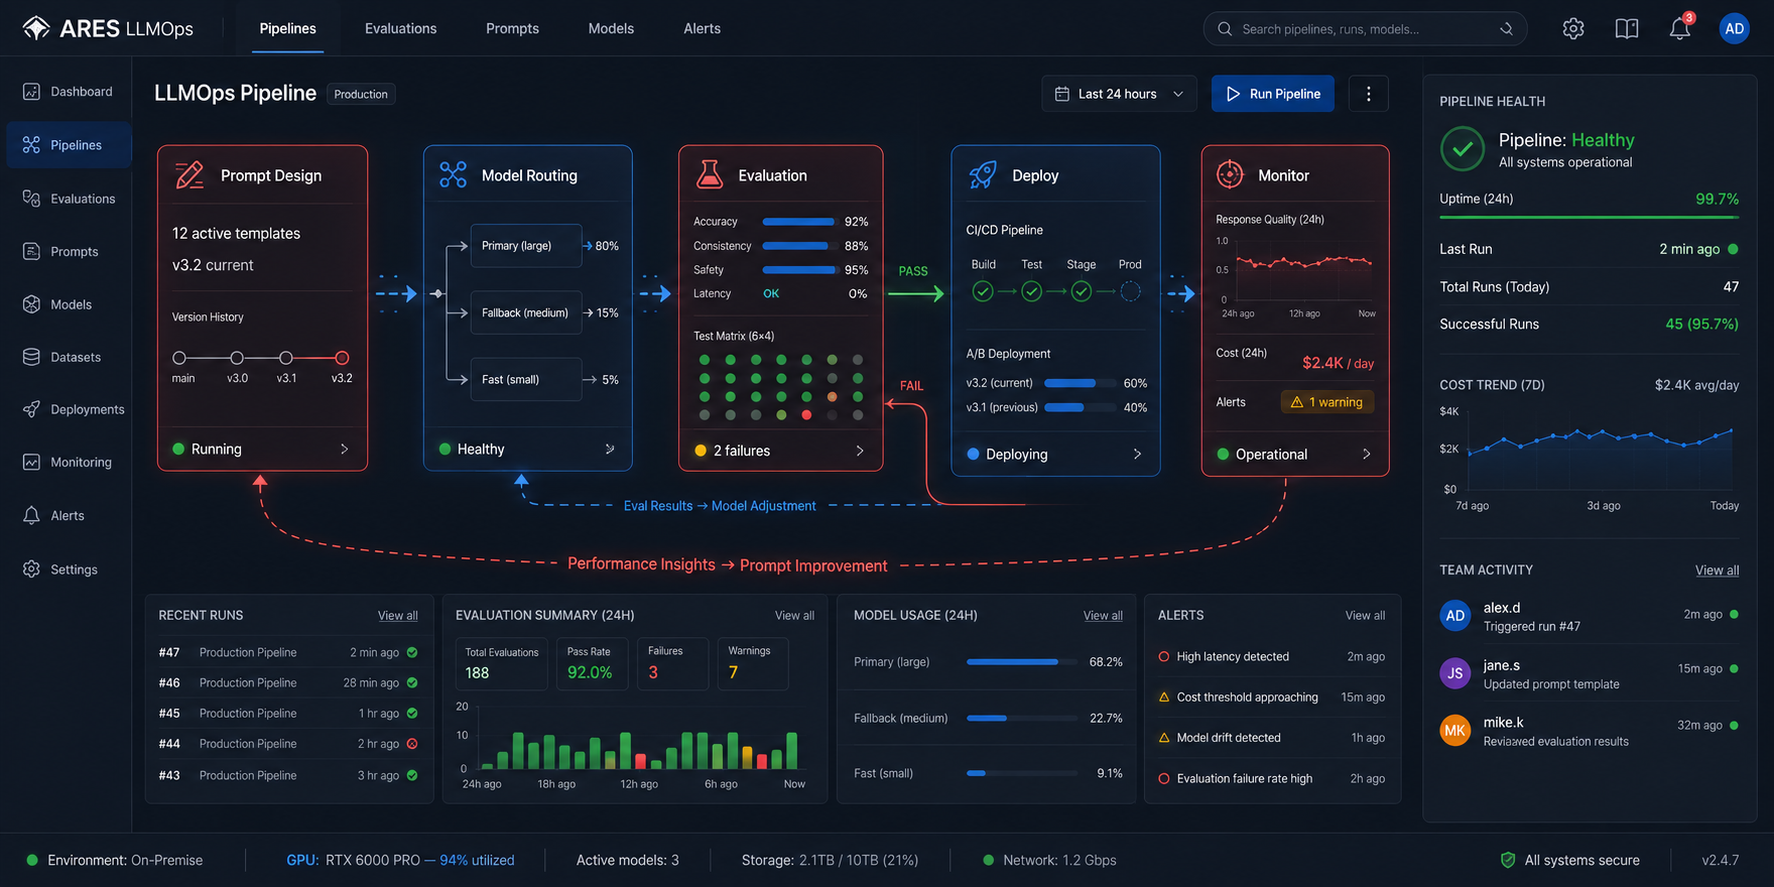Click the Test stage checkmark
Viewport: 1774px width, 887px height.
(x=1032, y=291)
